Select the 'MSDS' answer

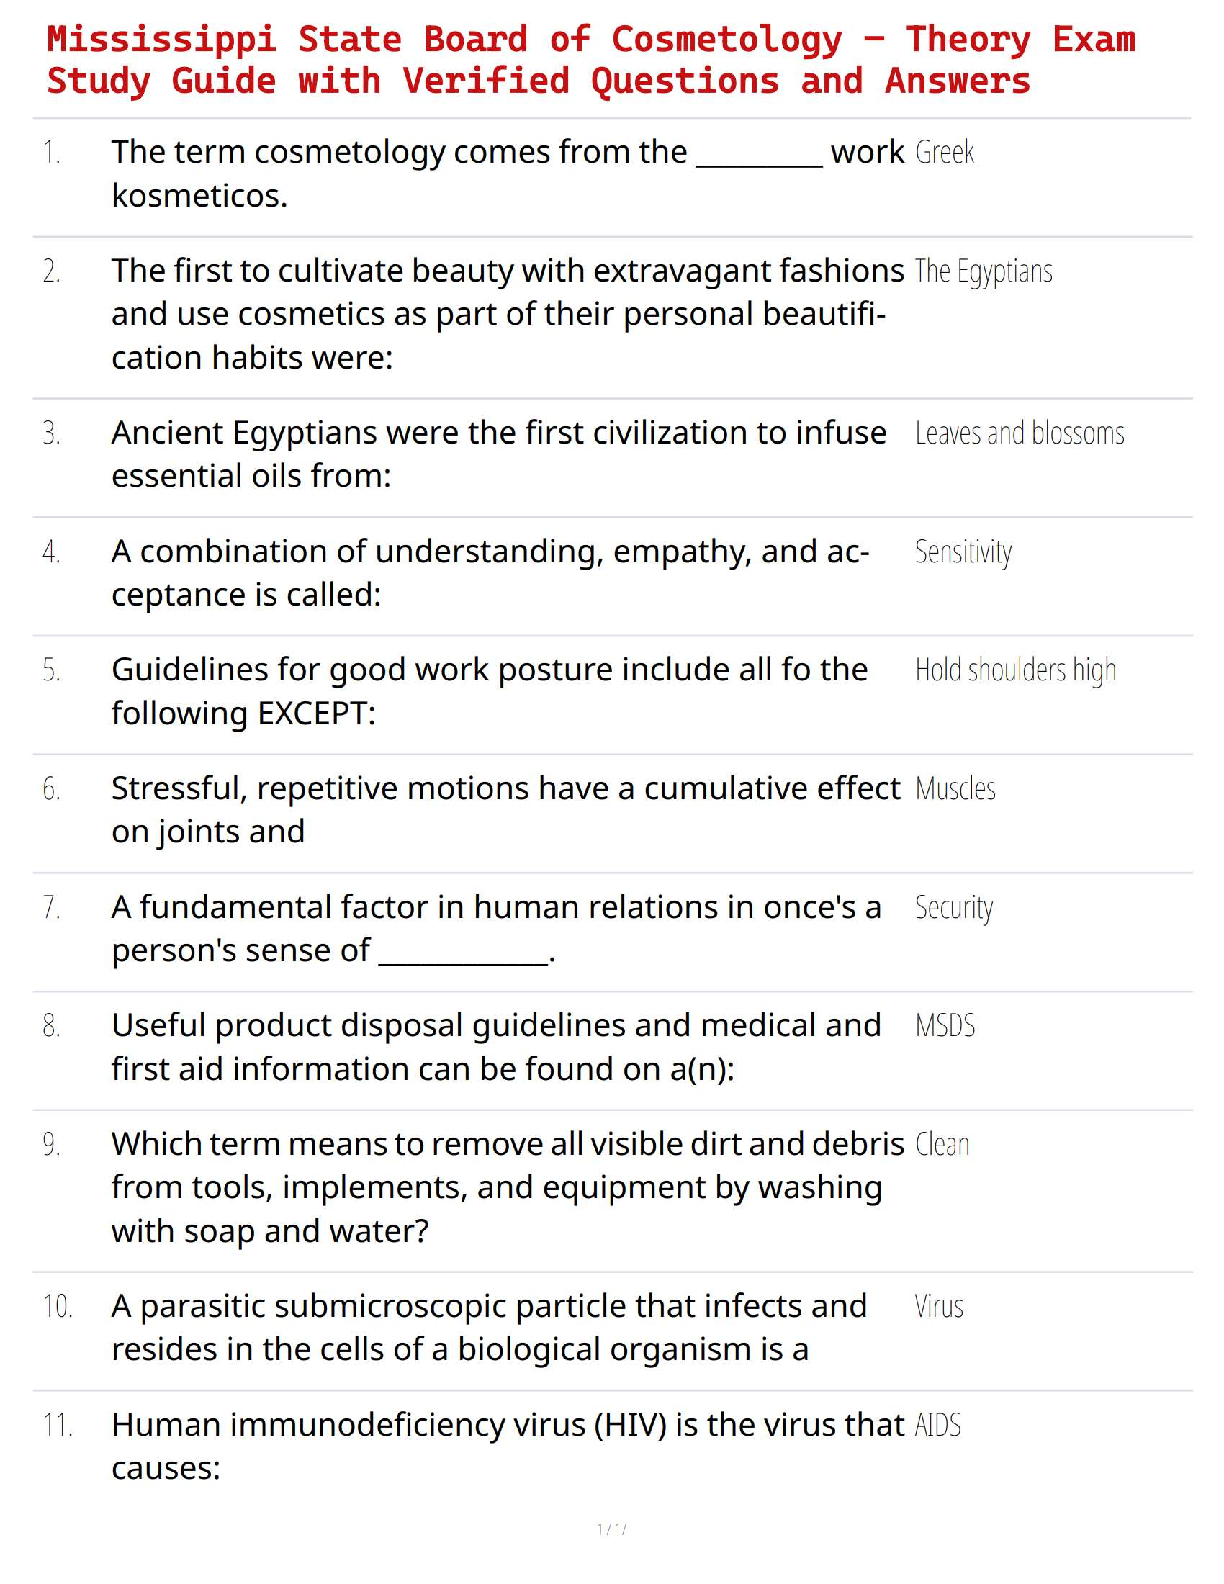pyautogui.click(x=945, y=1026)
